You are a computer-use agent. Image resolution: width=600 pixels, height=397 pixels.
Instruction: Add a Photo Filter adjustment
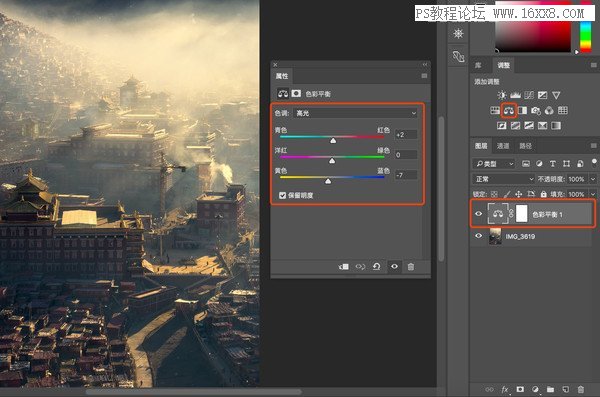pos(536,111)
